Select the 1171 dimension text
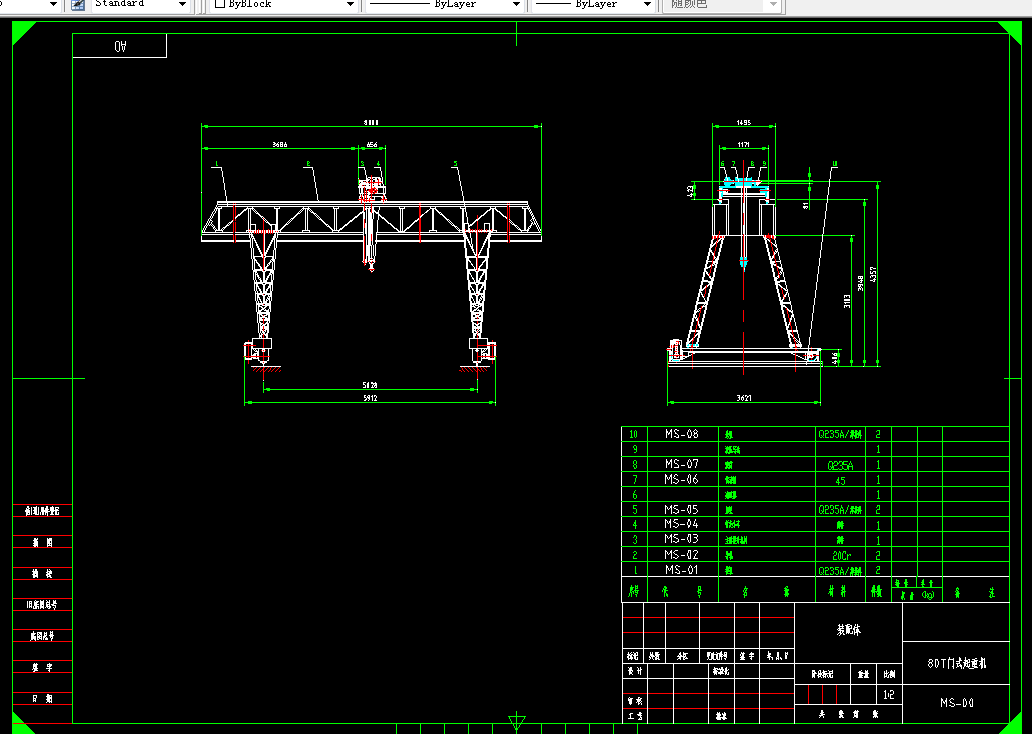 click(744, 144)
